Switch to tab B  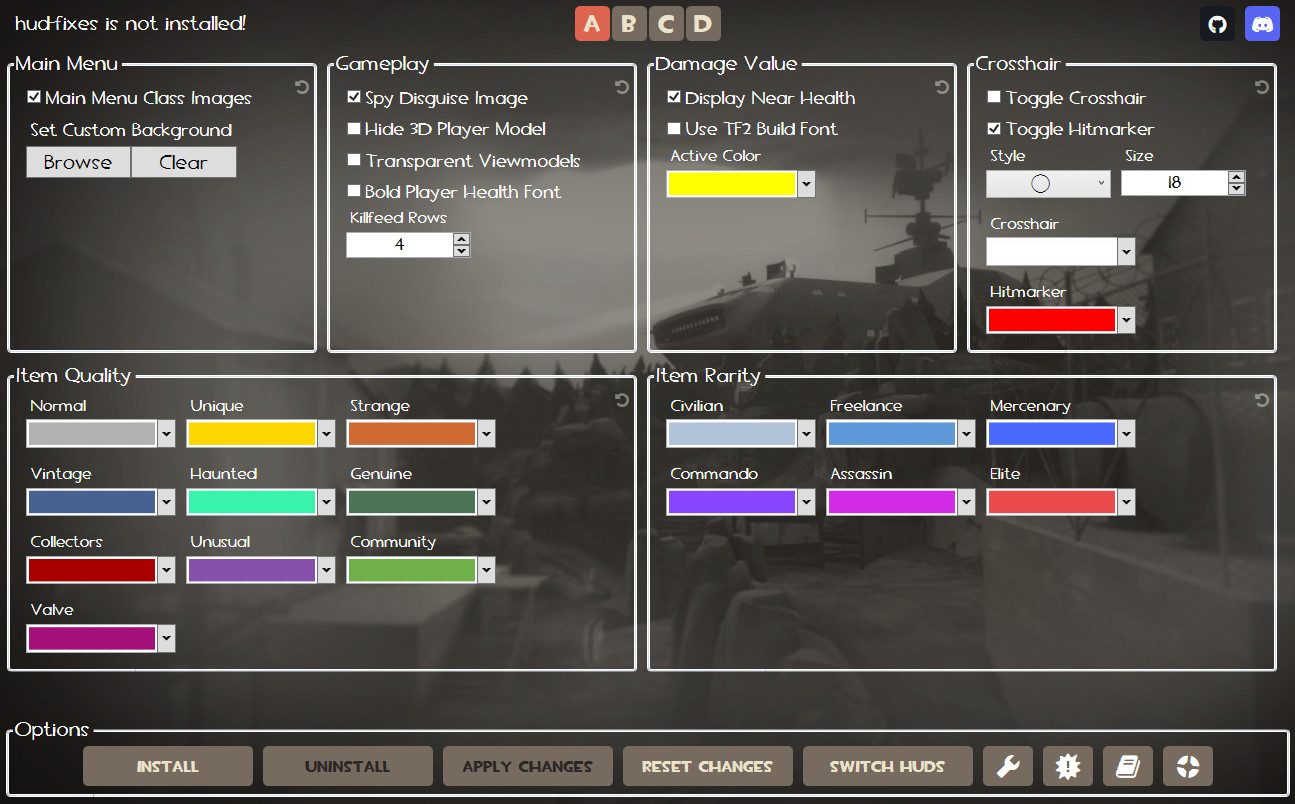629,23
